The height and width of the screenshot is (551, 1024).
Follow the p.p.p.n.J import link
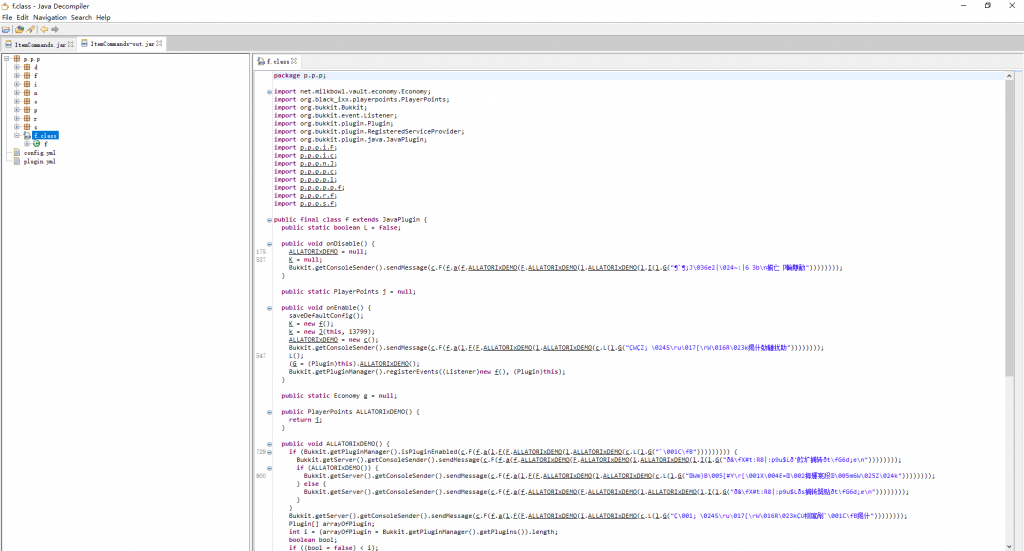pos(318,163)
